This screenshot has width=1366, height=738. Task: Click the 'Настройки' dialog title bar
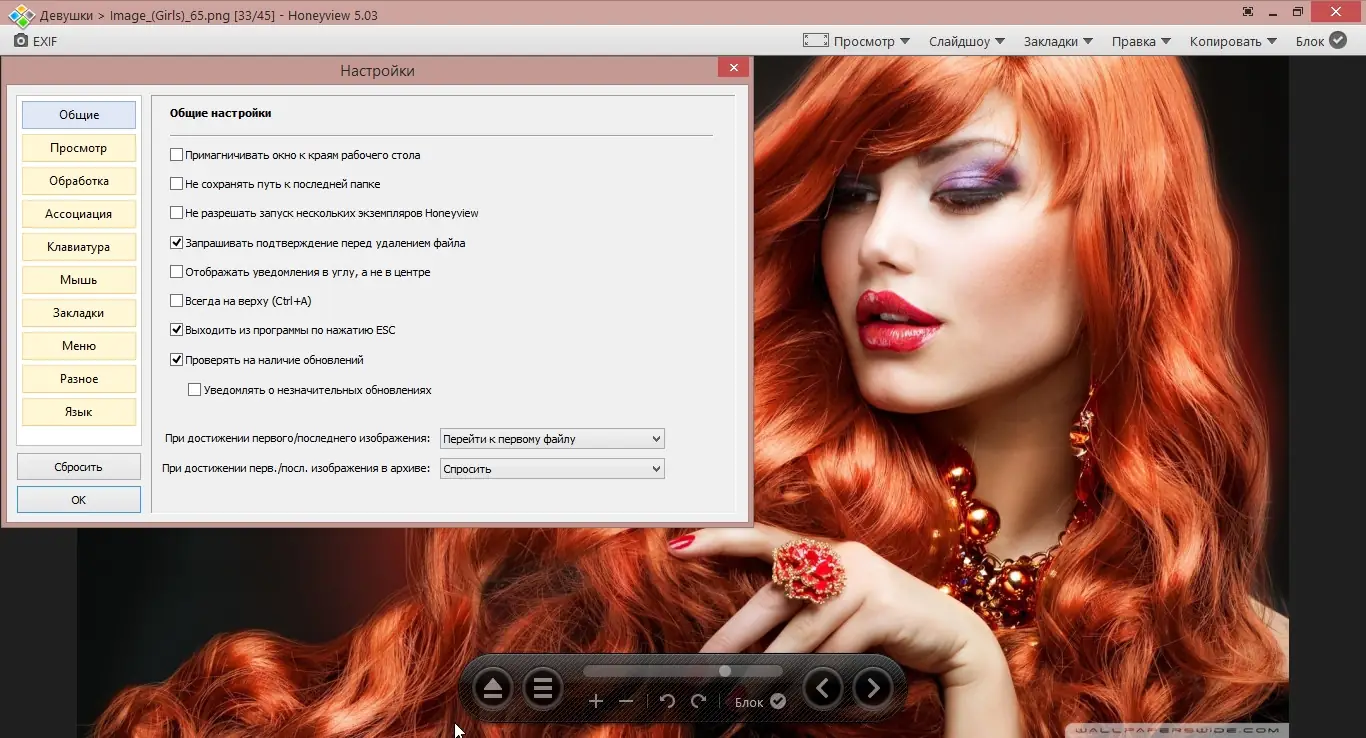coord(377,70)
